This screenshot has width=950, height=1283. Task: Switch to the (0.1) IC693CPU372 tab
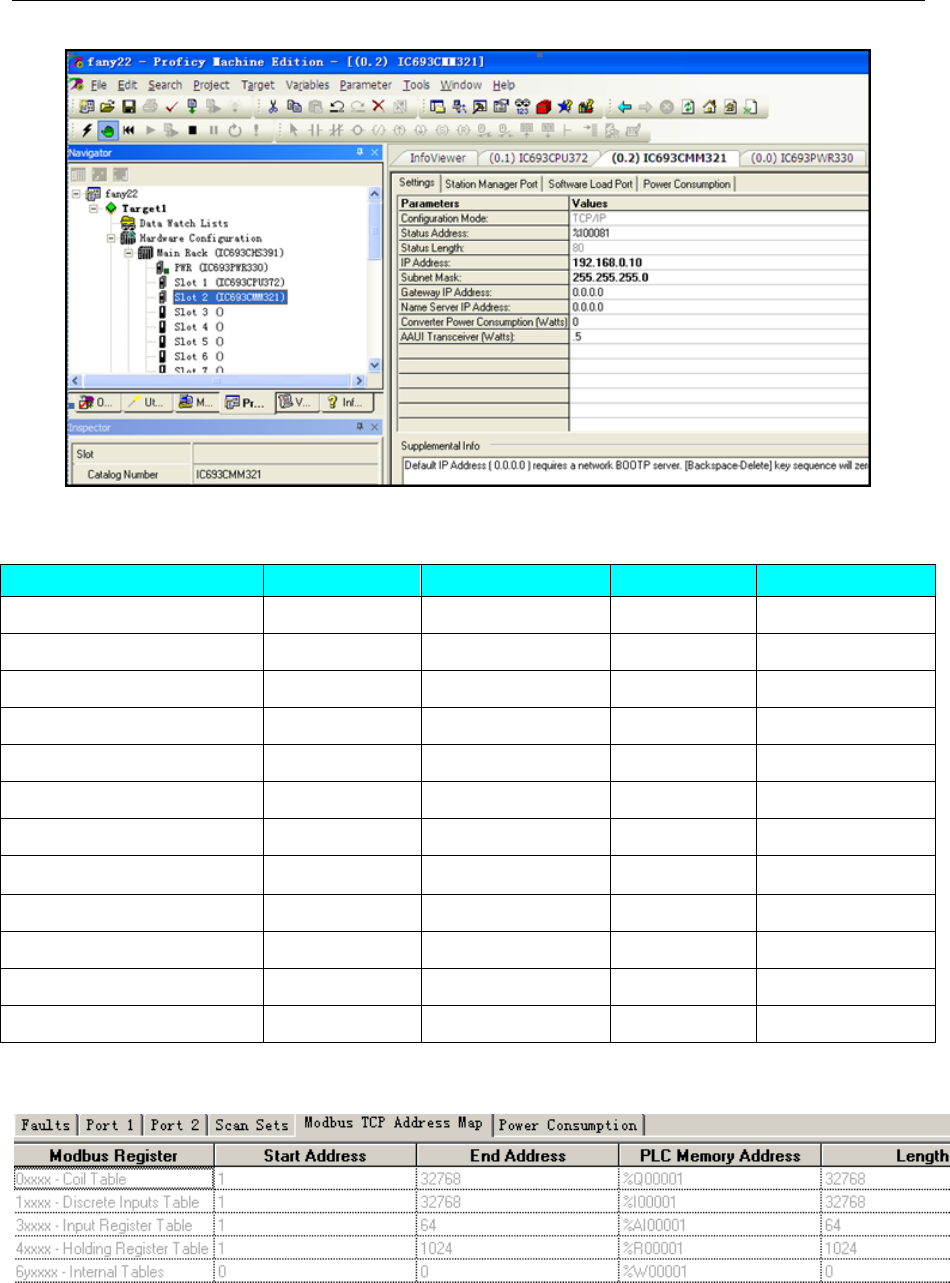click(x=537, y=157)
